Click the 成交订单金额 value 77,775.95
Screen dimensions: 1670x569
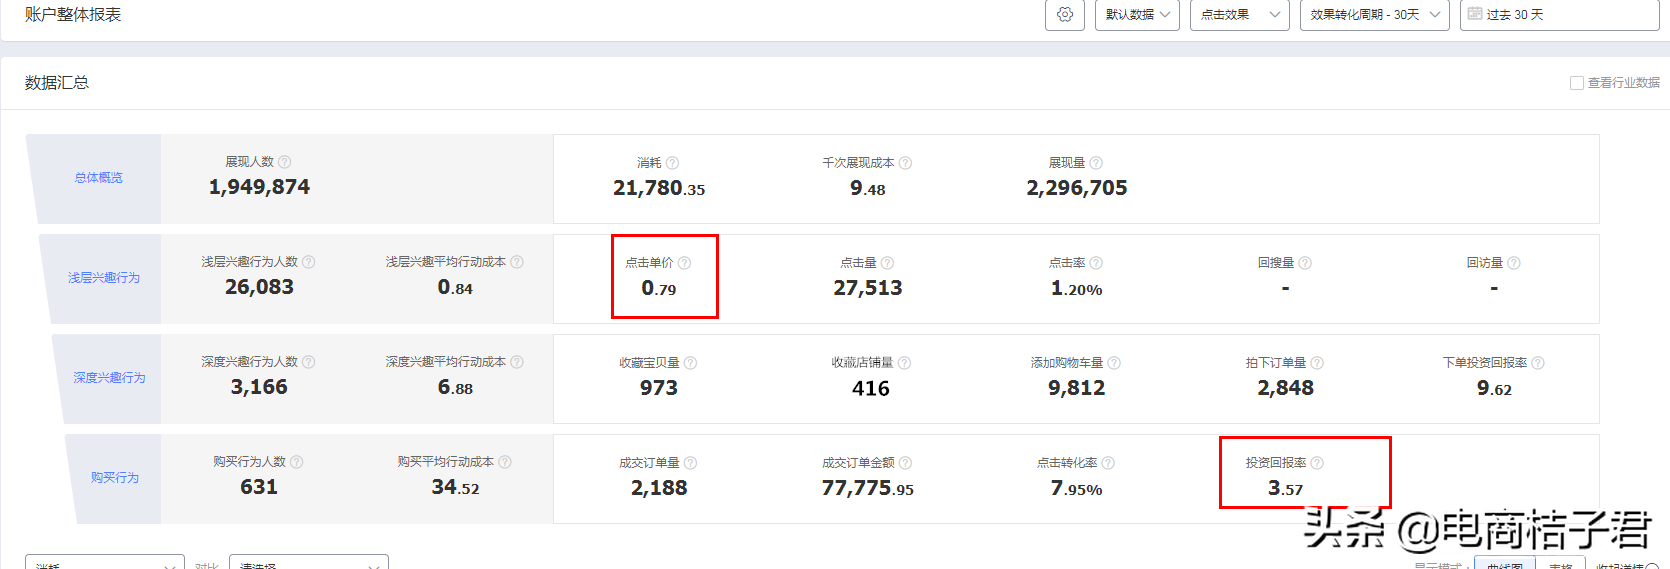(x=868, y=488)
